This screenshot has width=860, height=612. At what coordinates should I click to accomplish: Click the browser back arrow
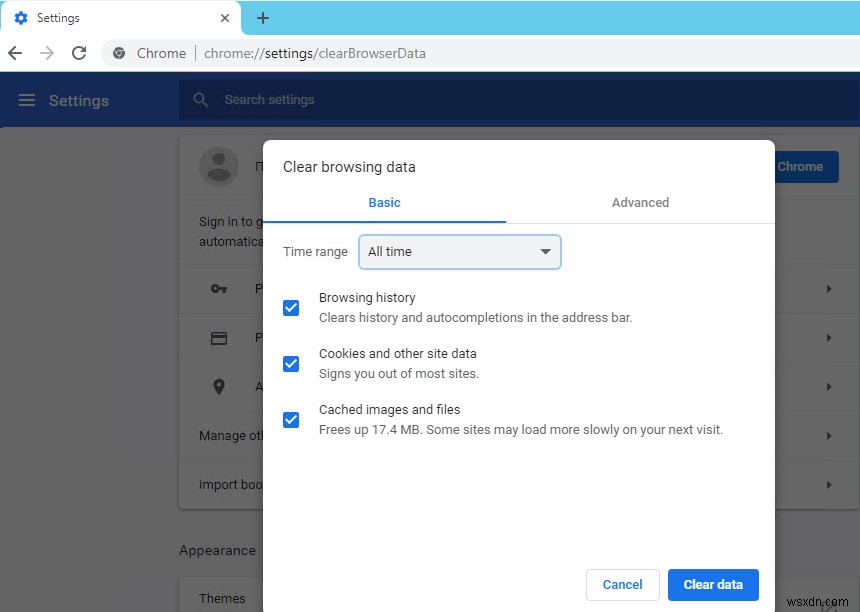14,53
